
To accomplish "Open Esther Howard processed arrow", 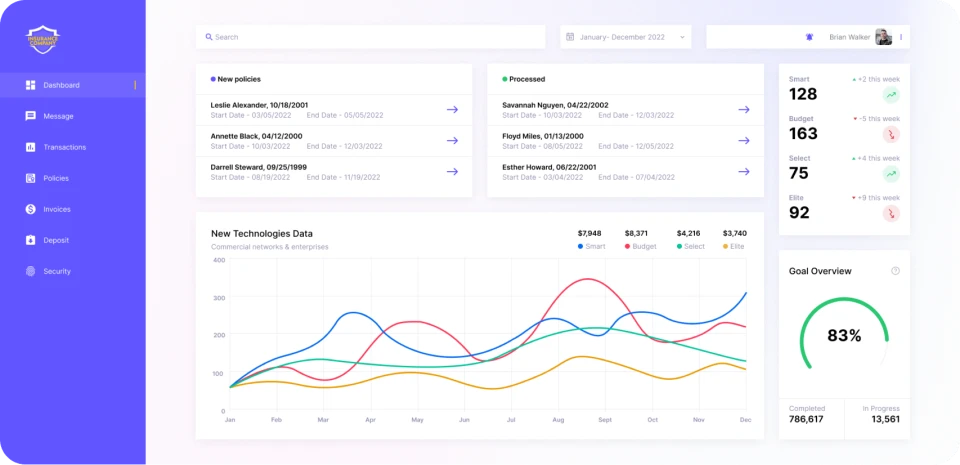I will point(744,172).
